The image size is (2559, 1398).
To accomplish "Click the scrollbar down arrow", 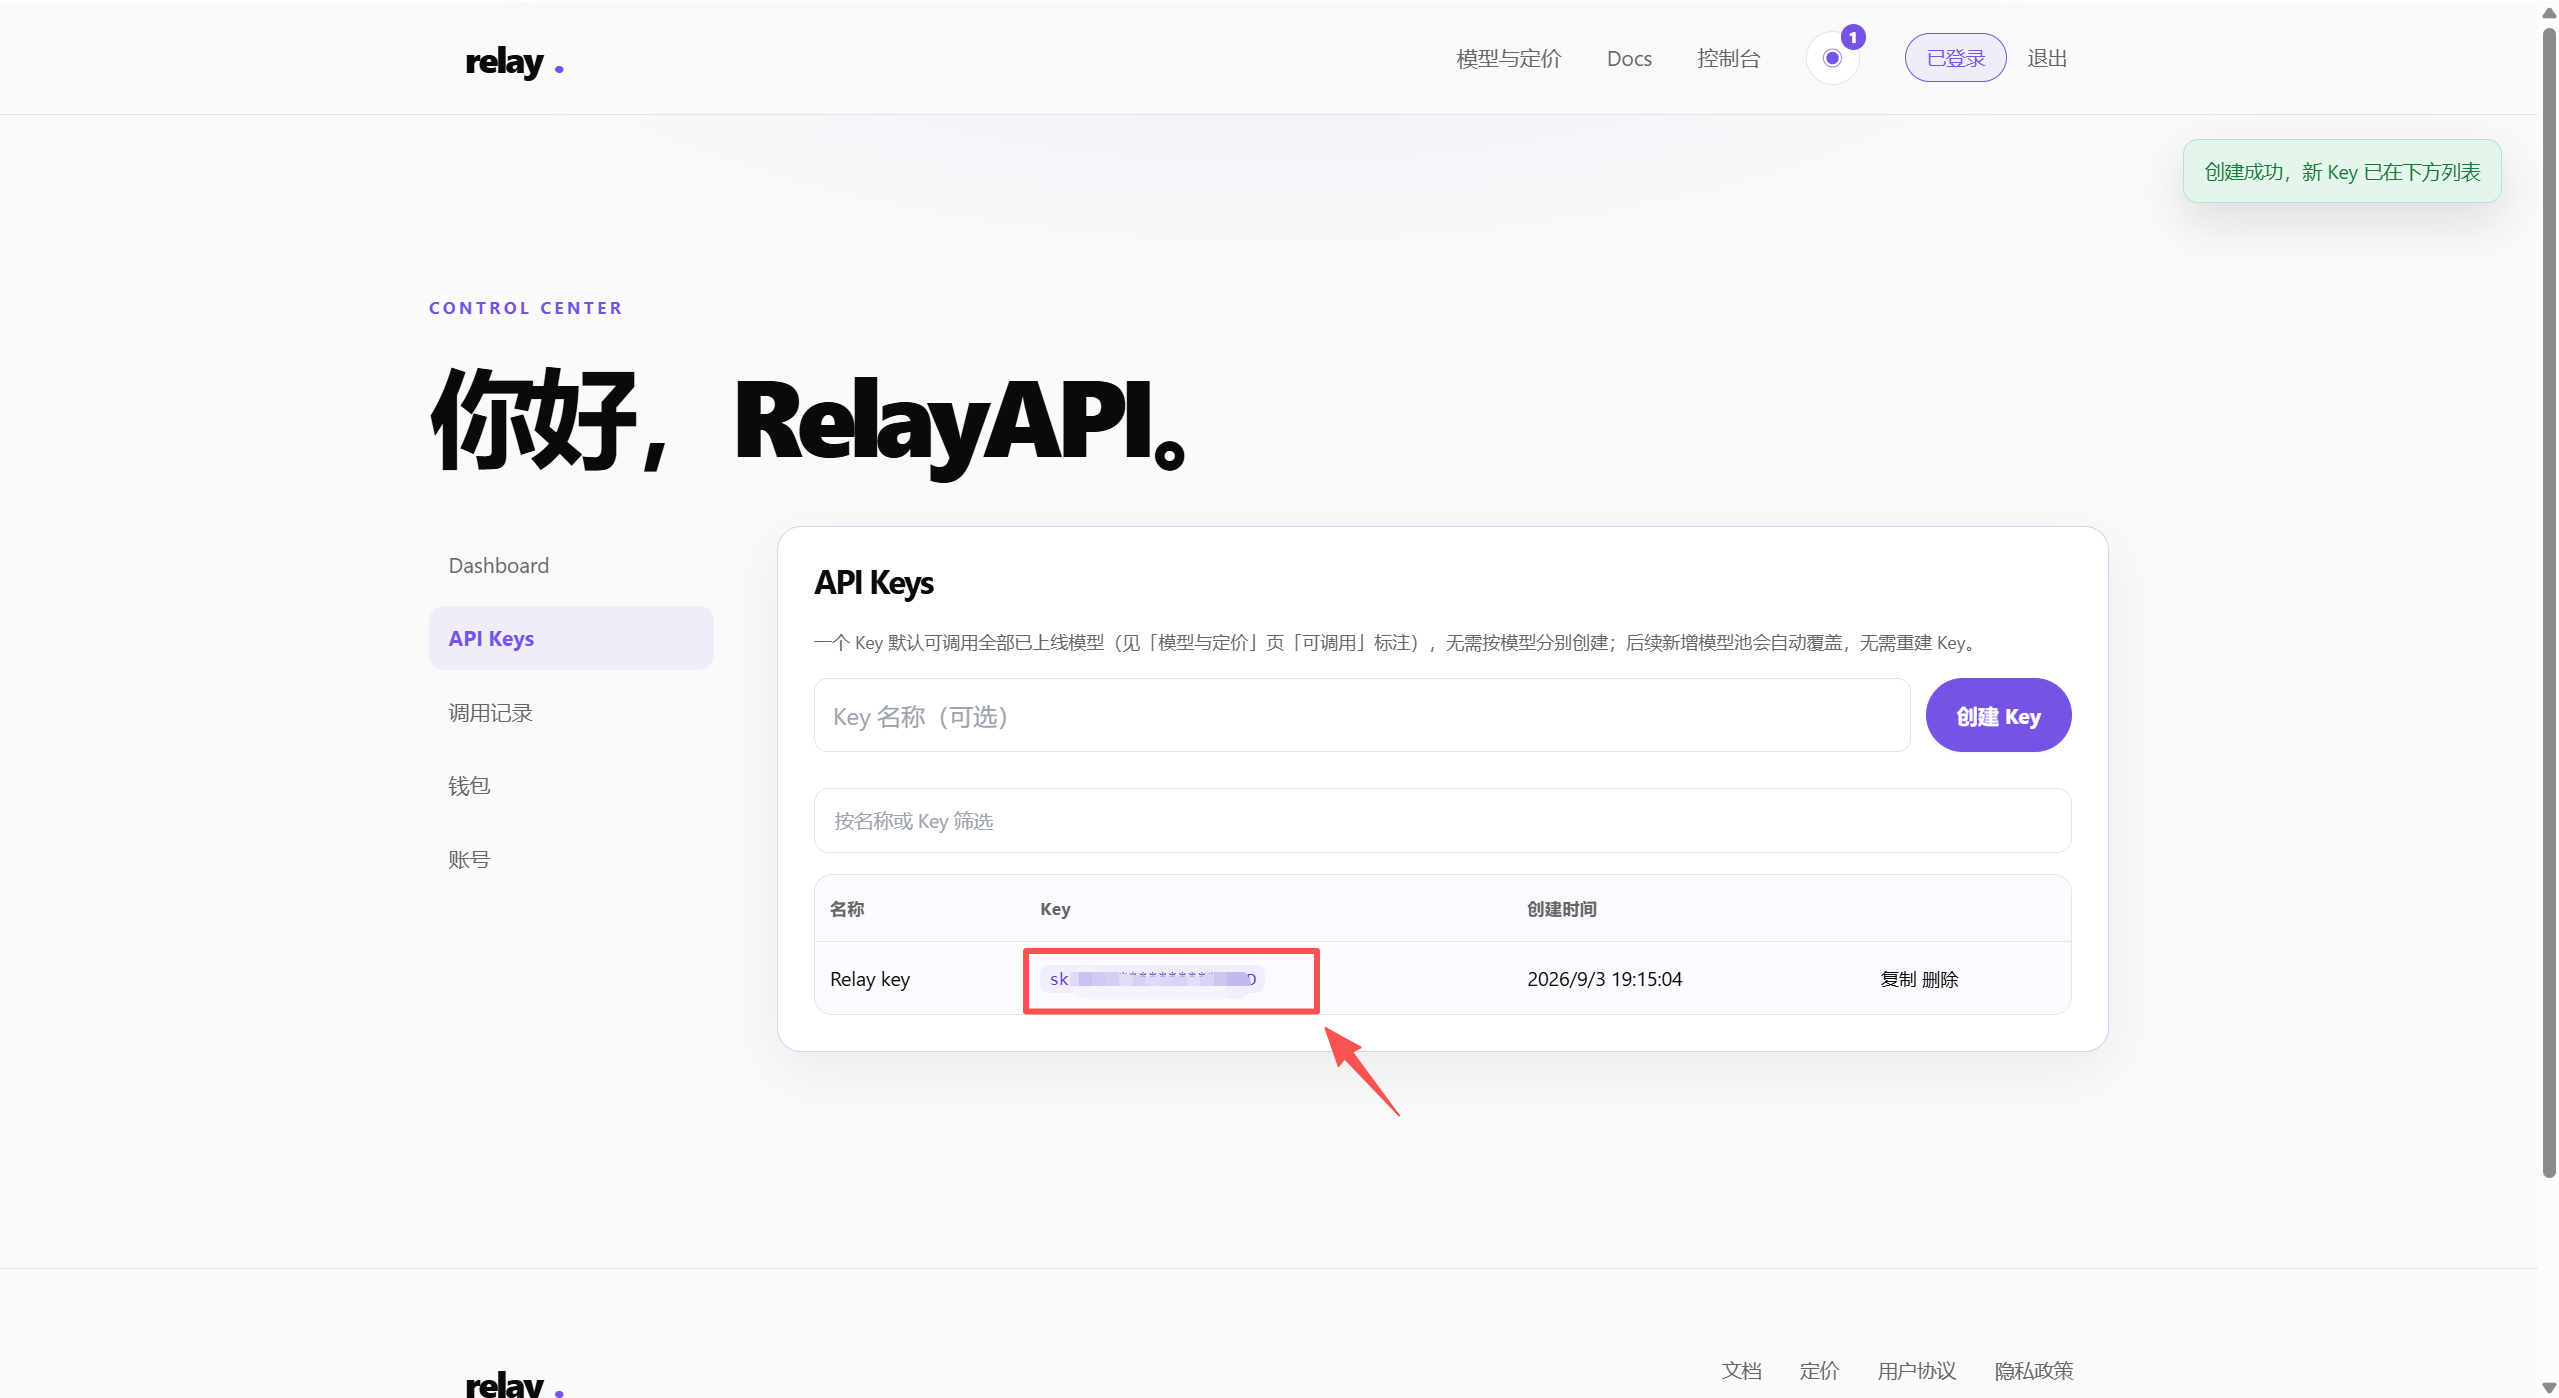I will [x=2548, y=1387].
